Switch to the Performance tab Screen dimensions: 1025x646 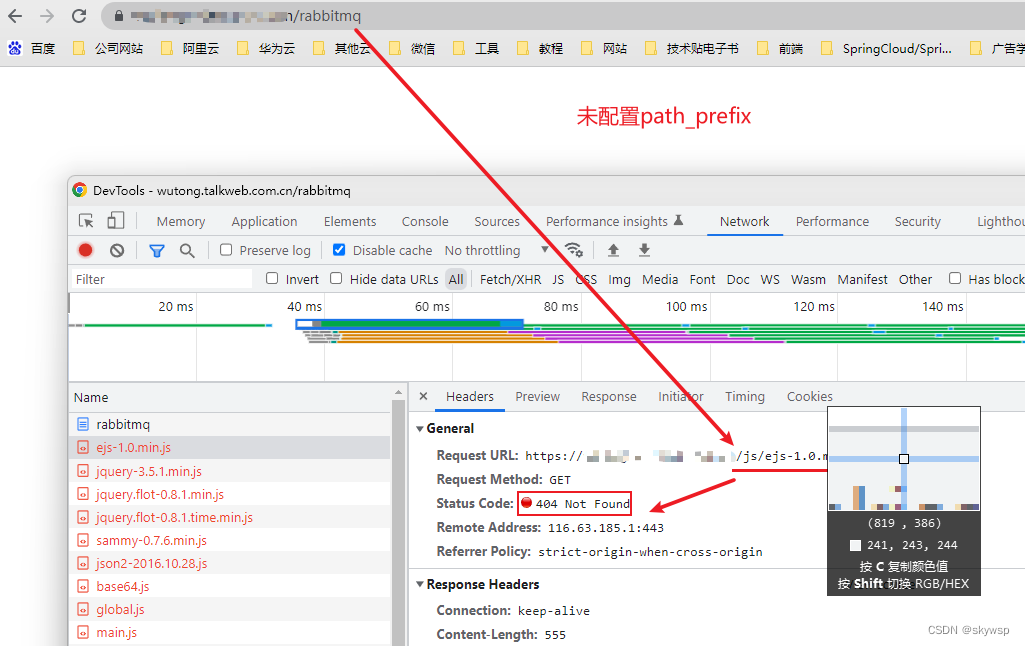click(x=833, y=221)
